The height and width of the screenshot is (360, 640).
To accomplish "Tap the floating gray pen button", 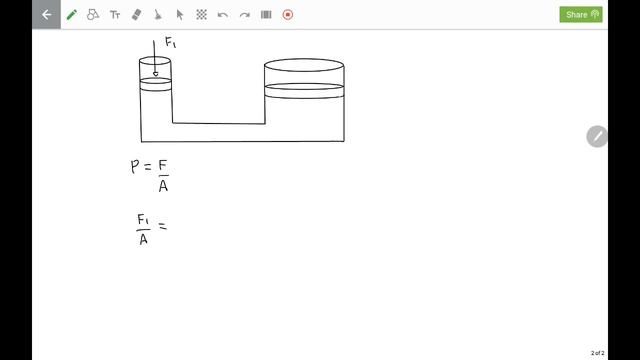I will point(597,136).
